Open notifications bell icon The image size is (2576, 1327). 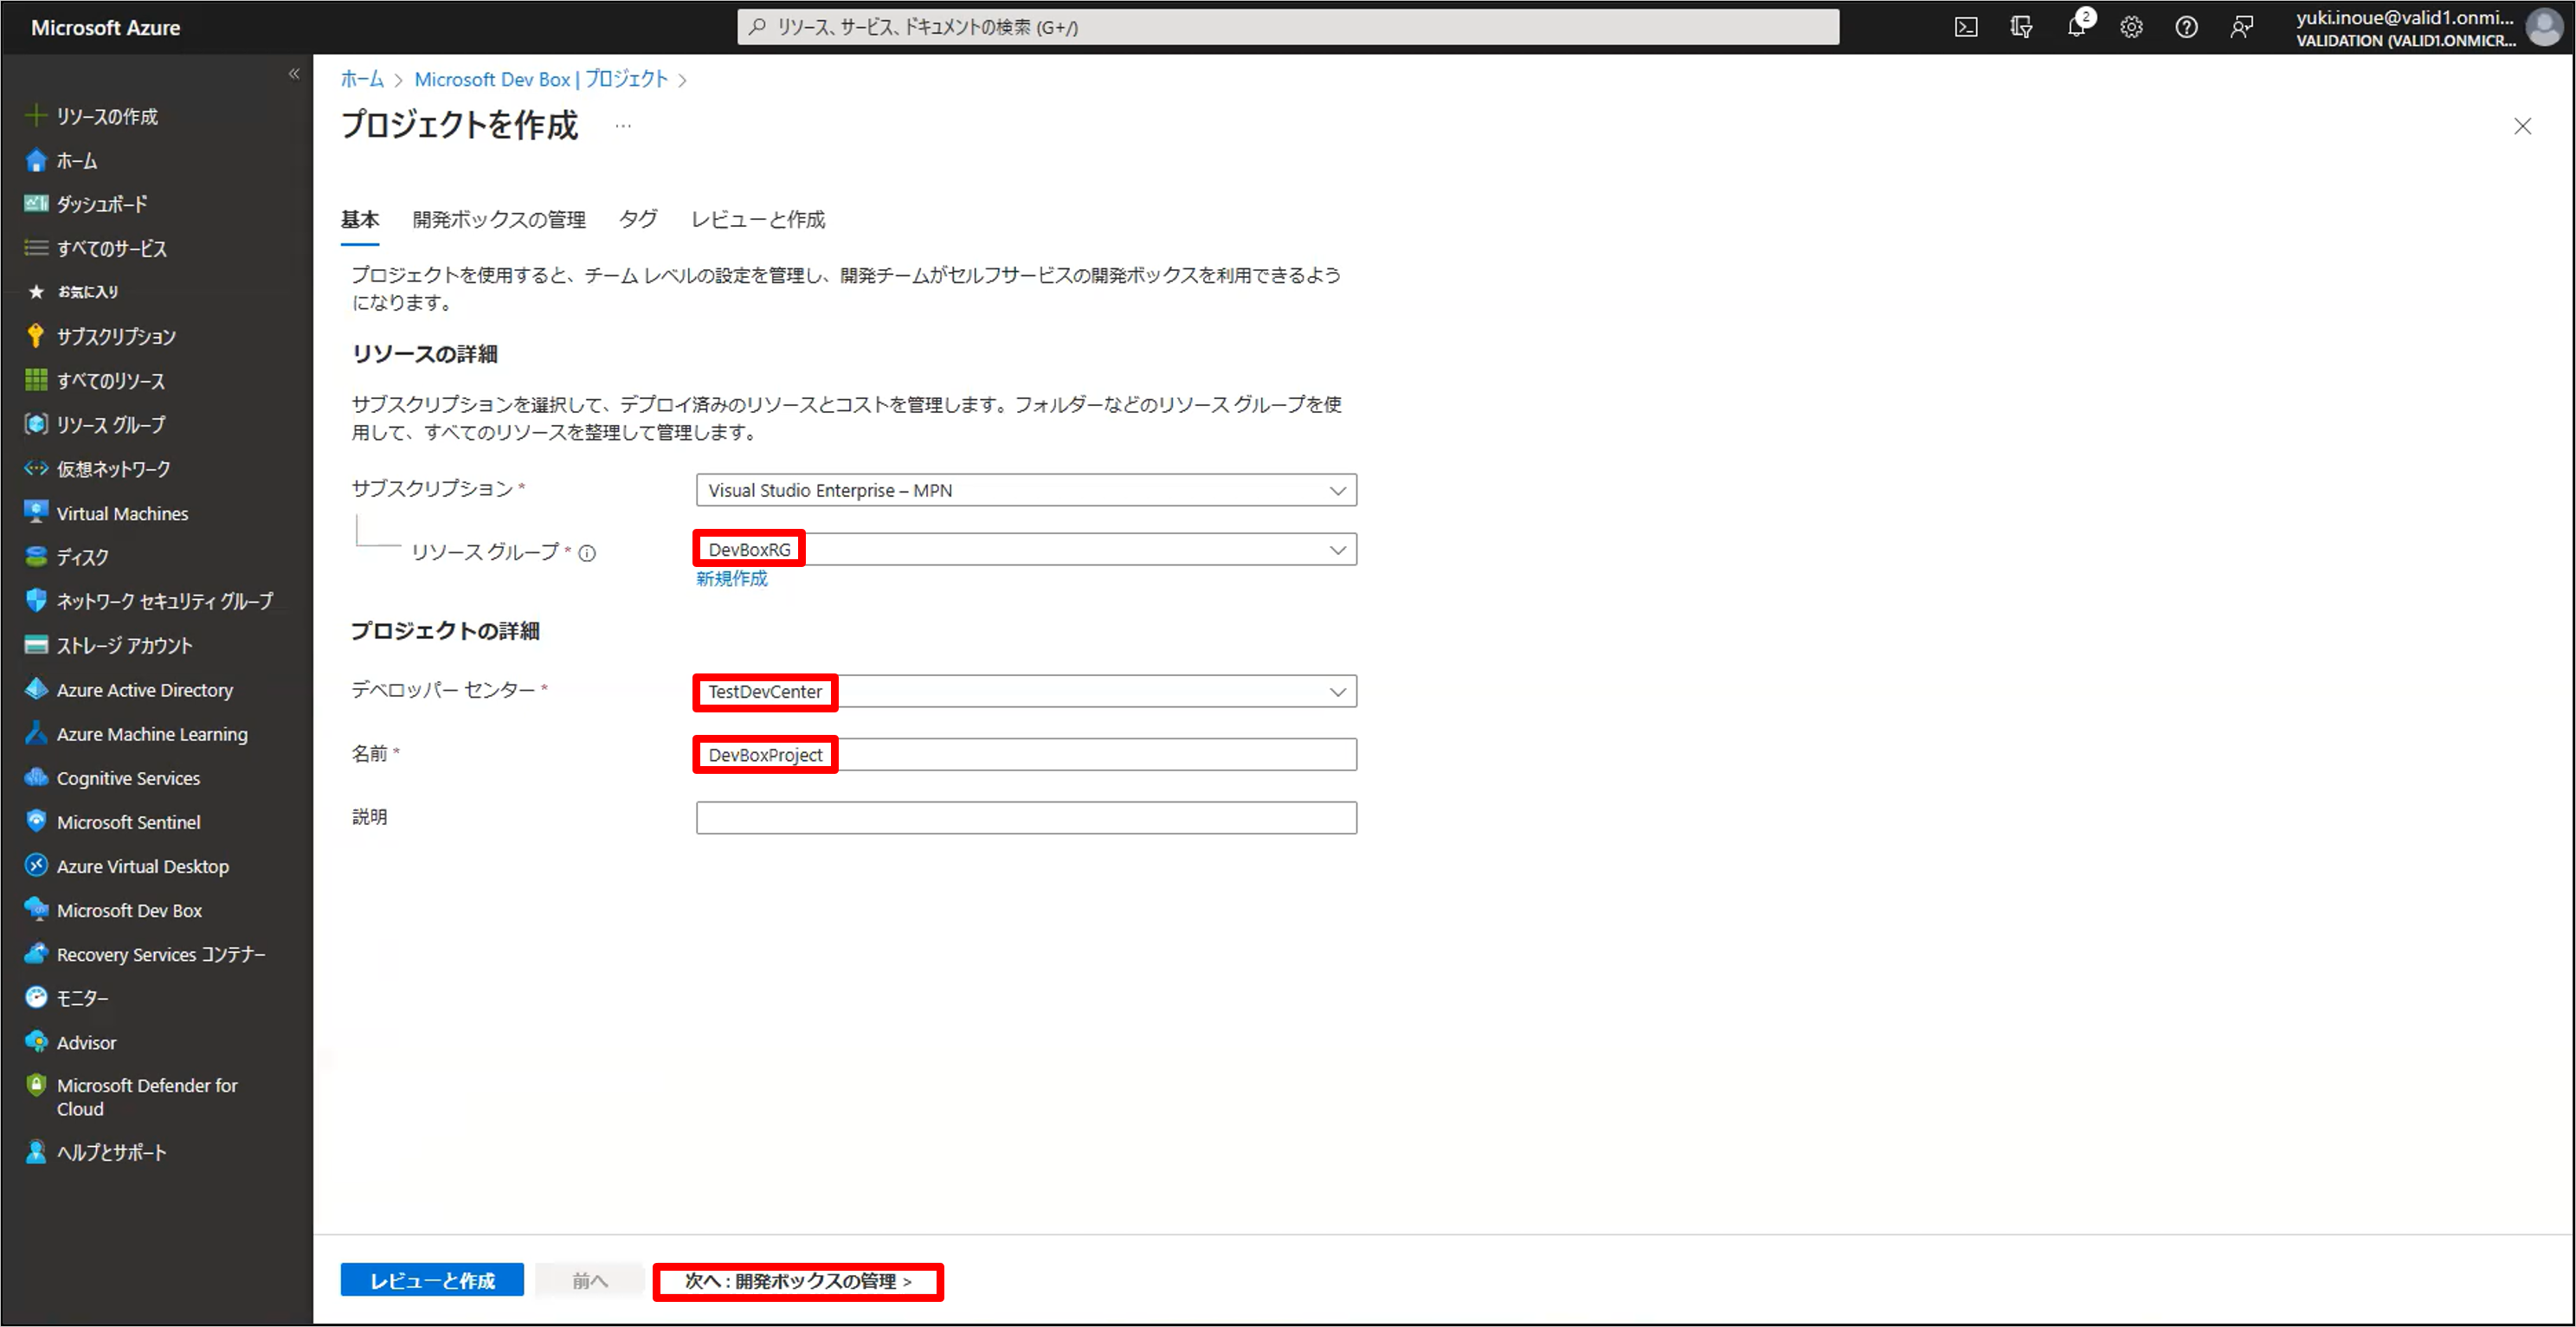pyautogui.click(x=2076, y=27)
